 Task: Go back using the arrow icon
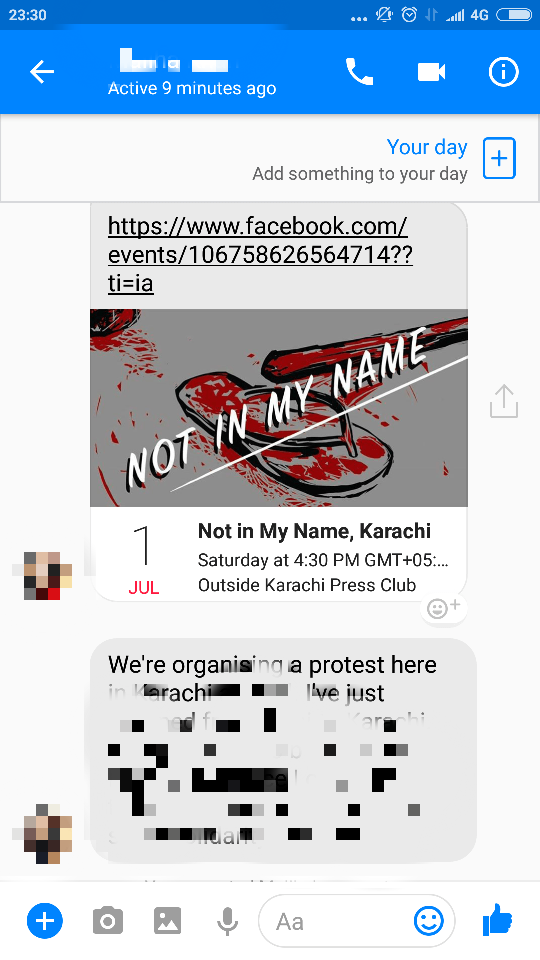[42, 72]
